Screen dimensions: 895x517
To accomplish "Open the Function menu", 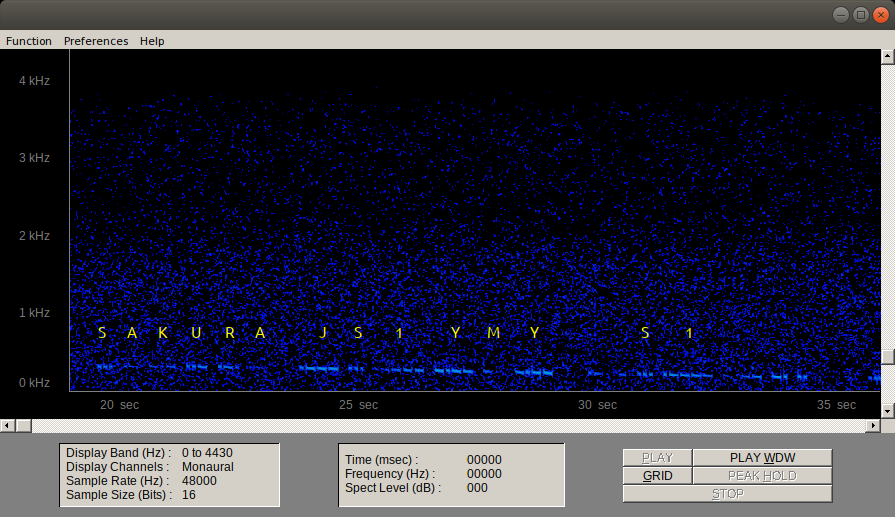I will (29, 41).
